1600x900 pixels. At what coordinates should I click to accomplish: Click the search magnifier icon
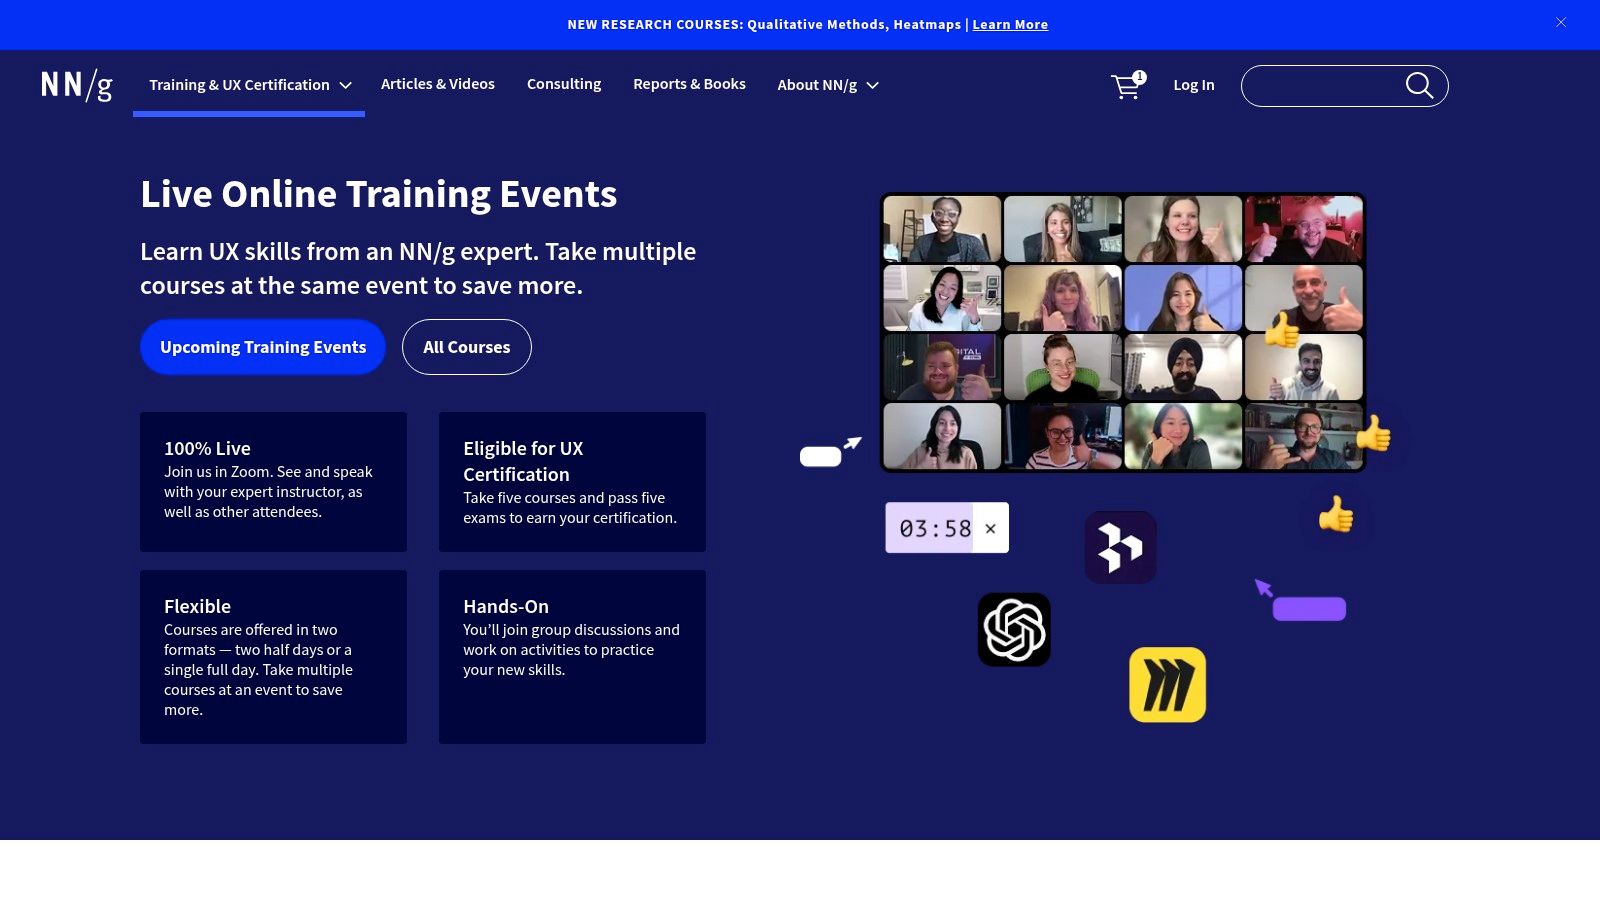(1419, 86)
